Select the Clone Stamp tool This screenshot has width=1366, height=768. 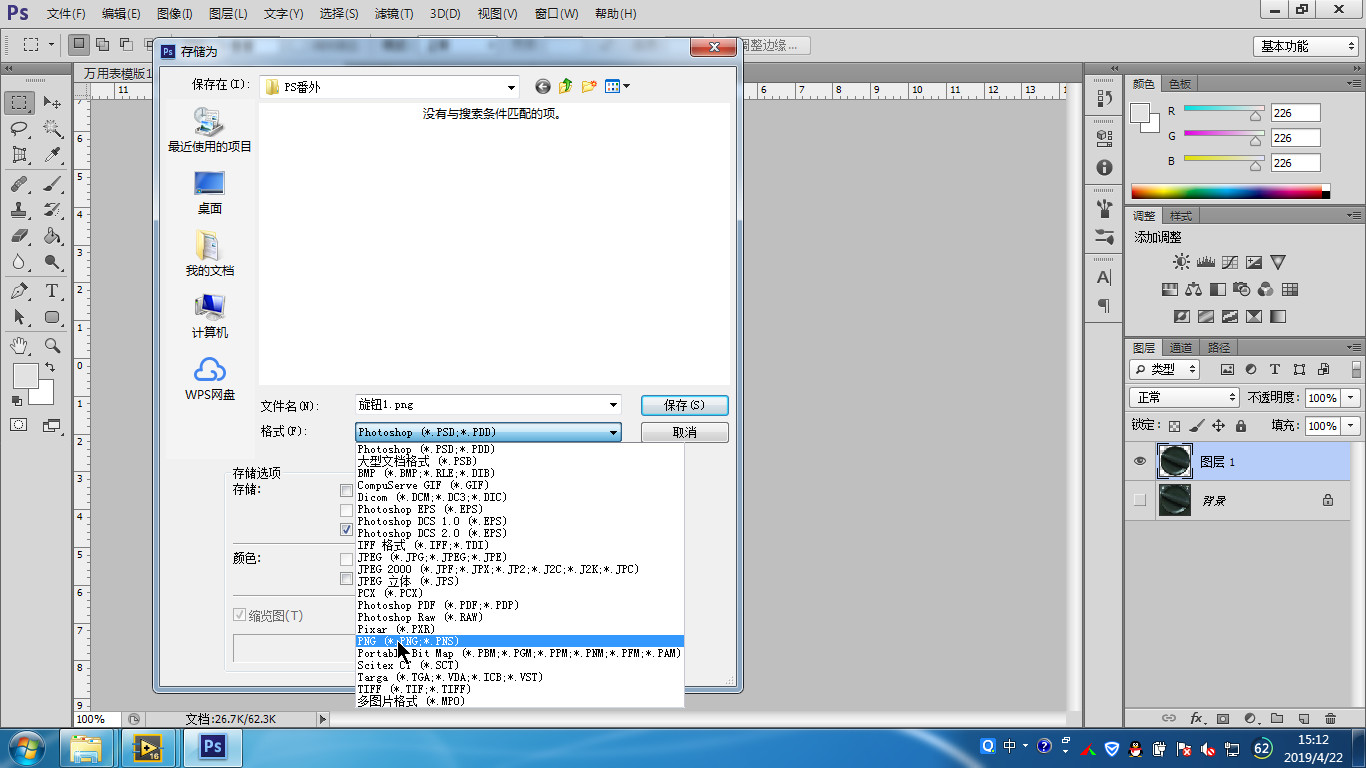19,210
